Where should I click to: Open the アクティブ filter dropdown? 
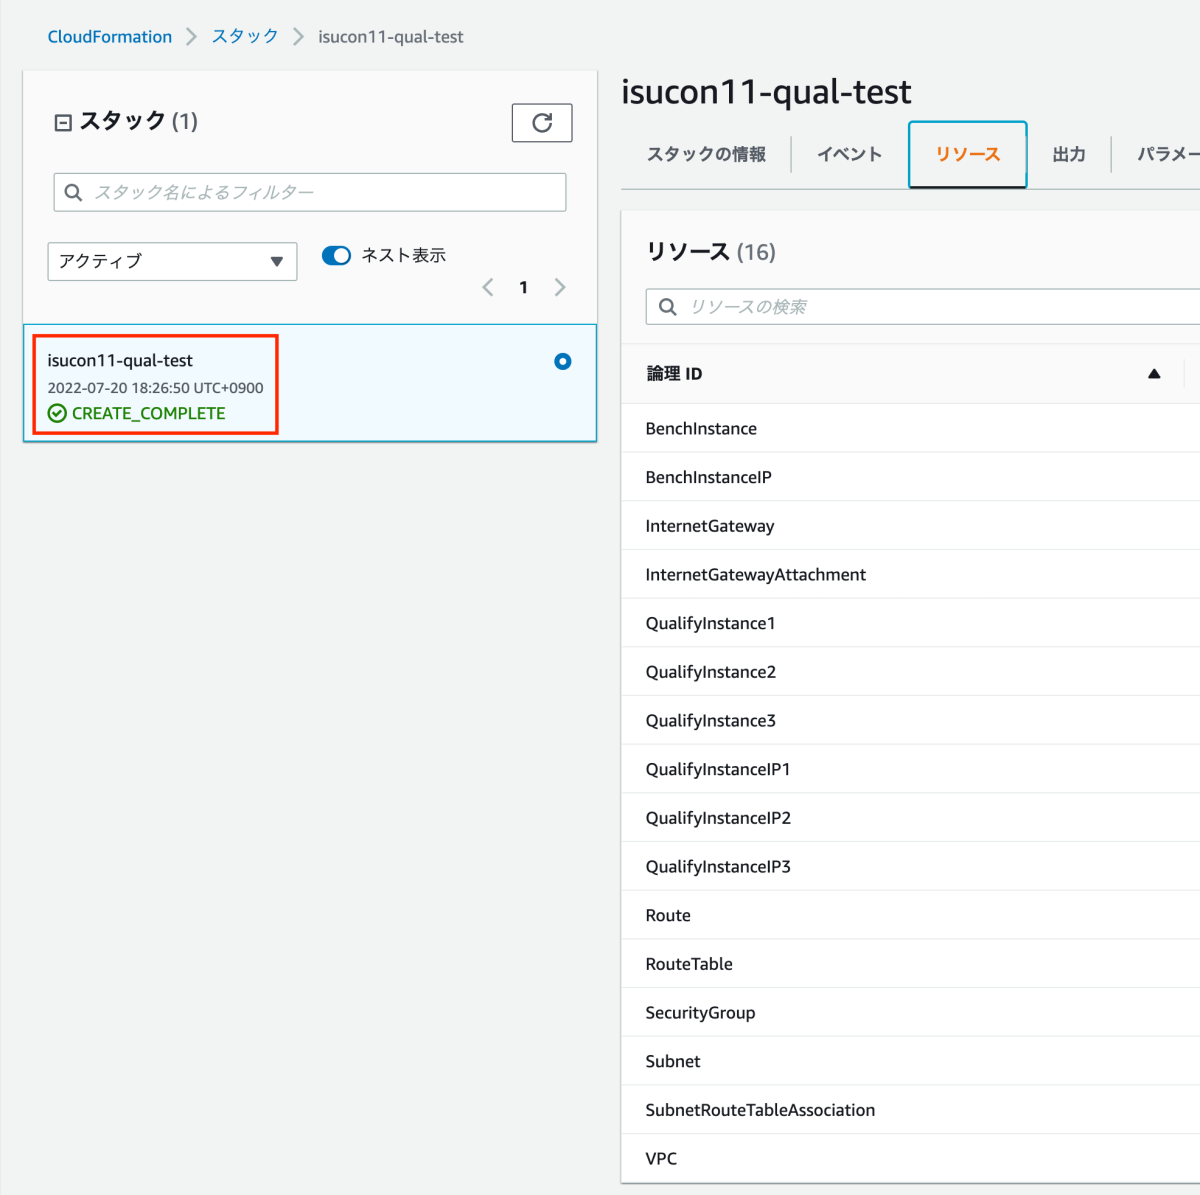pos(172,262)
